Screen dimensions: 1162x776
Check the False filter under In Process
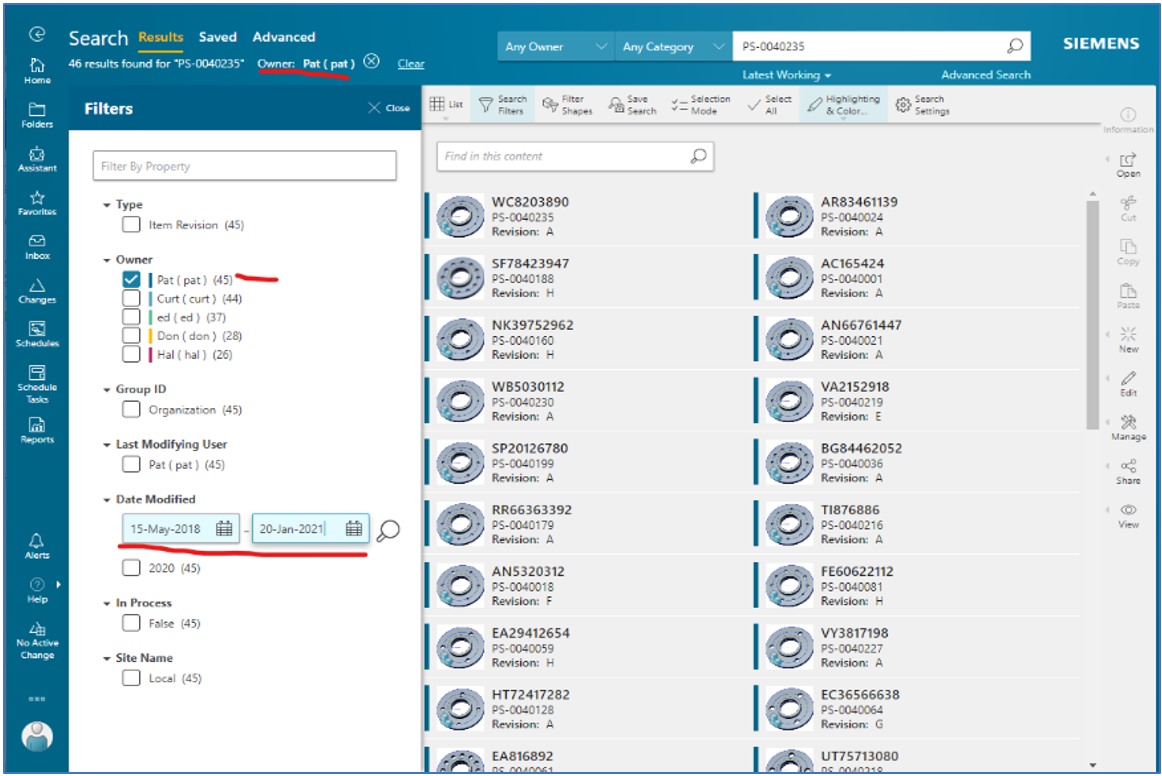(131, 622)
